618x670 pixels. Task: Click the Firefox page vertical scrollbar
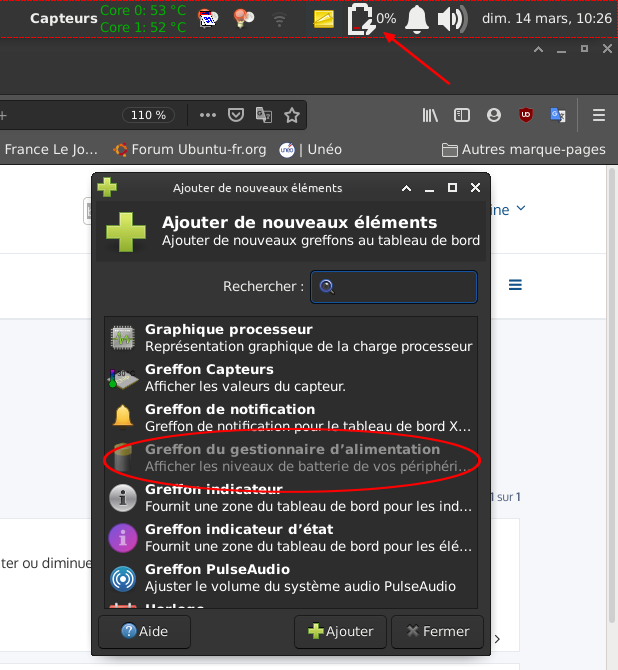[x=612, y=397]
